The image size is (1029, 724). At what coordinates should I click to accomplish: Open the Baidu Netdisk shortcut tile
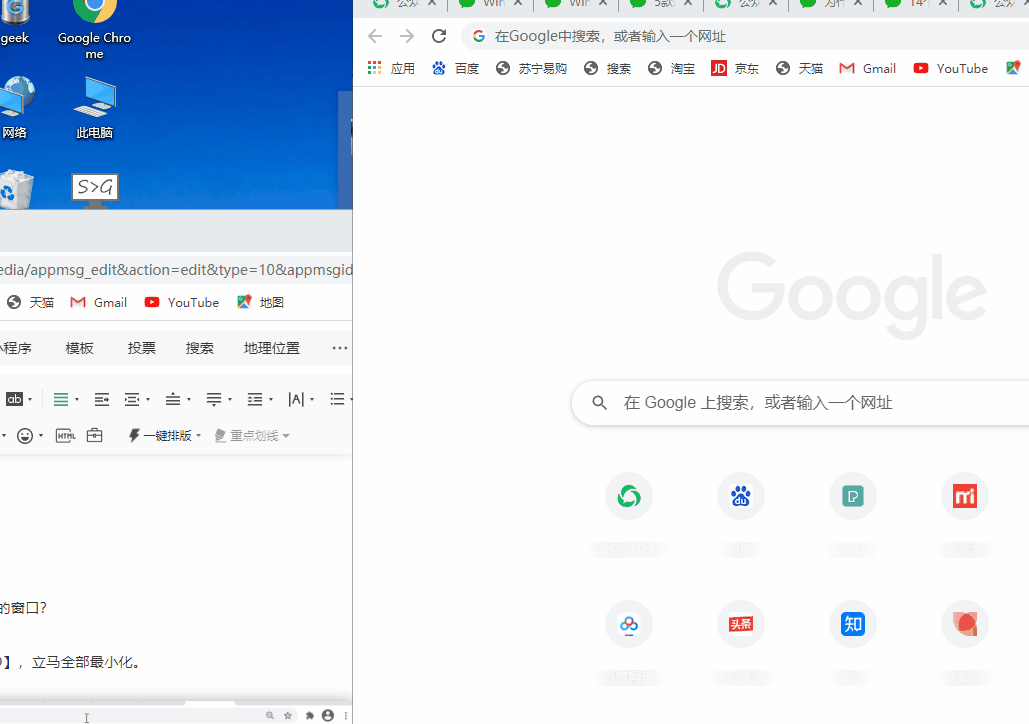(628, 623)
